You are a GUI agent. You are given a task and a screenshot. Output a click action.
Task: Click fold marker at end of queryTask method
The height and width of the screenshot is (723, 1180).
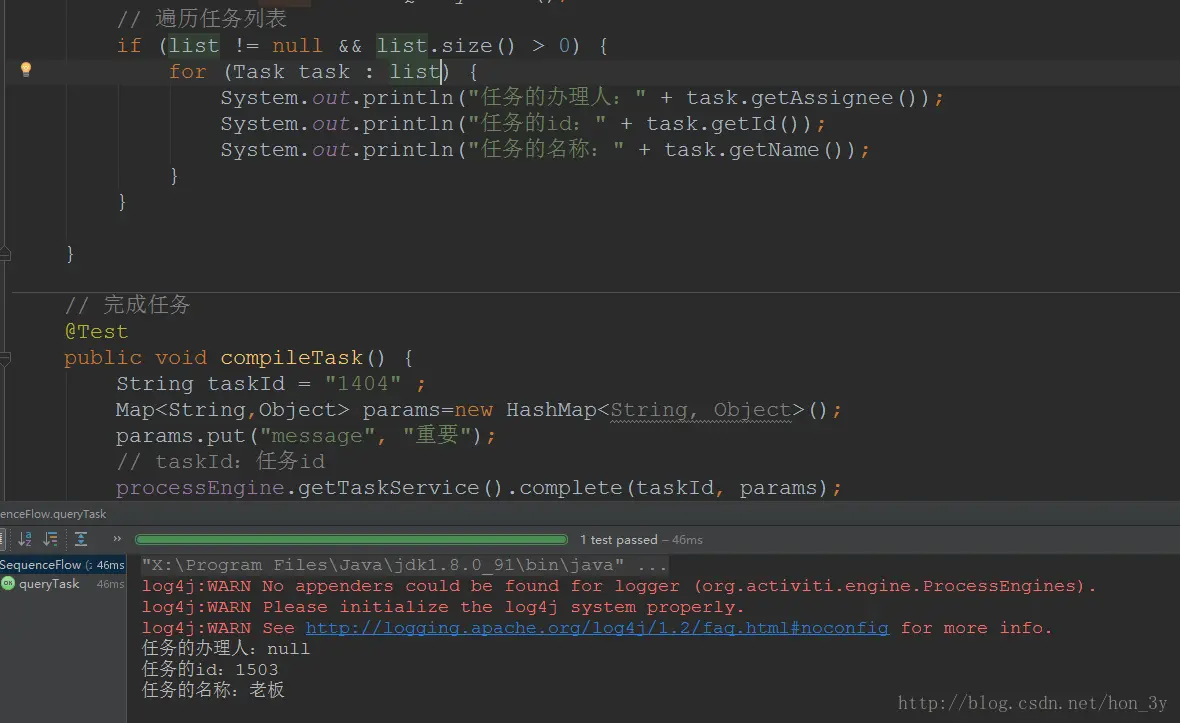[5, 254]
